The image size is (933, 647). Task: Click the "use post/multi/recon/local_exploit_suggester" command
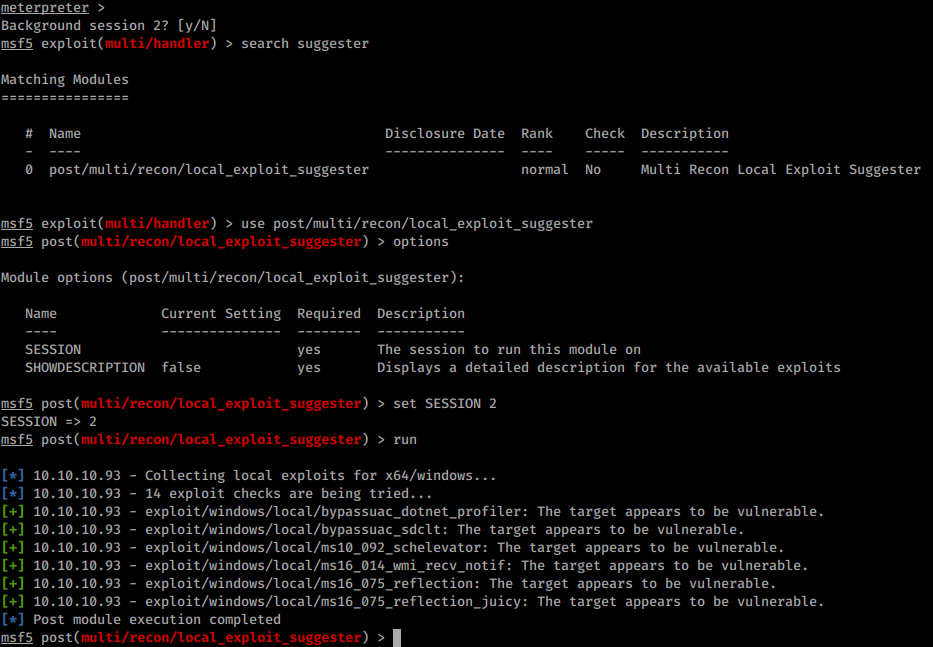[x=417, y=223]
